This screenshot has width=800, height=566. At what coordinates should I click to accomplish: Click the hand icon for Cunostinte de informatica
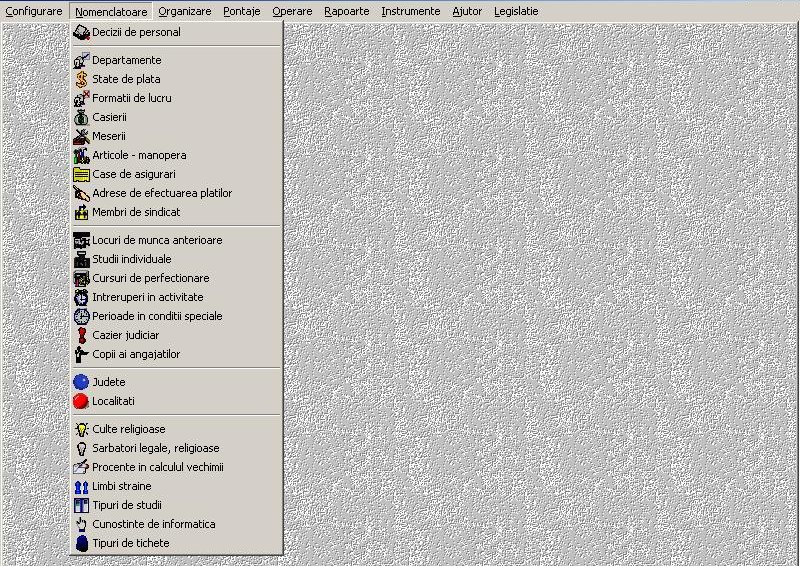(81, 524)
